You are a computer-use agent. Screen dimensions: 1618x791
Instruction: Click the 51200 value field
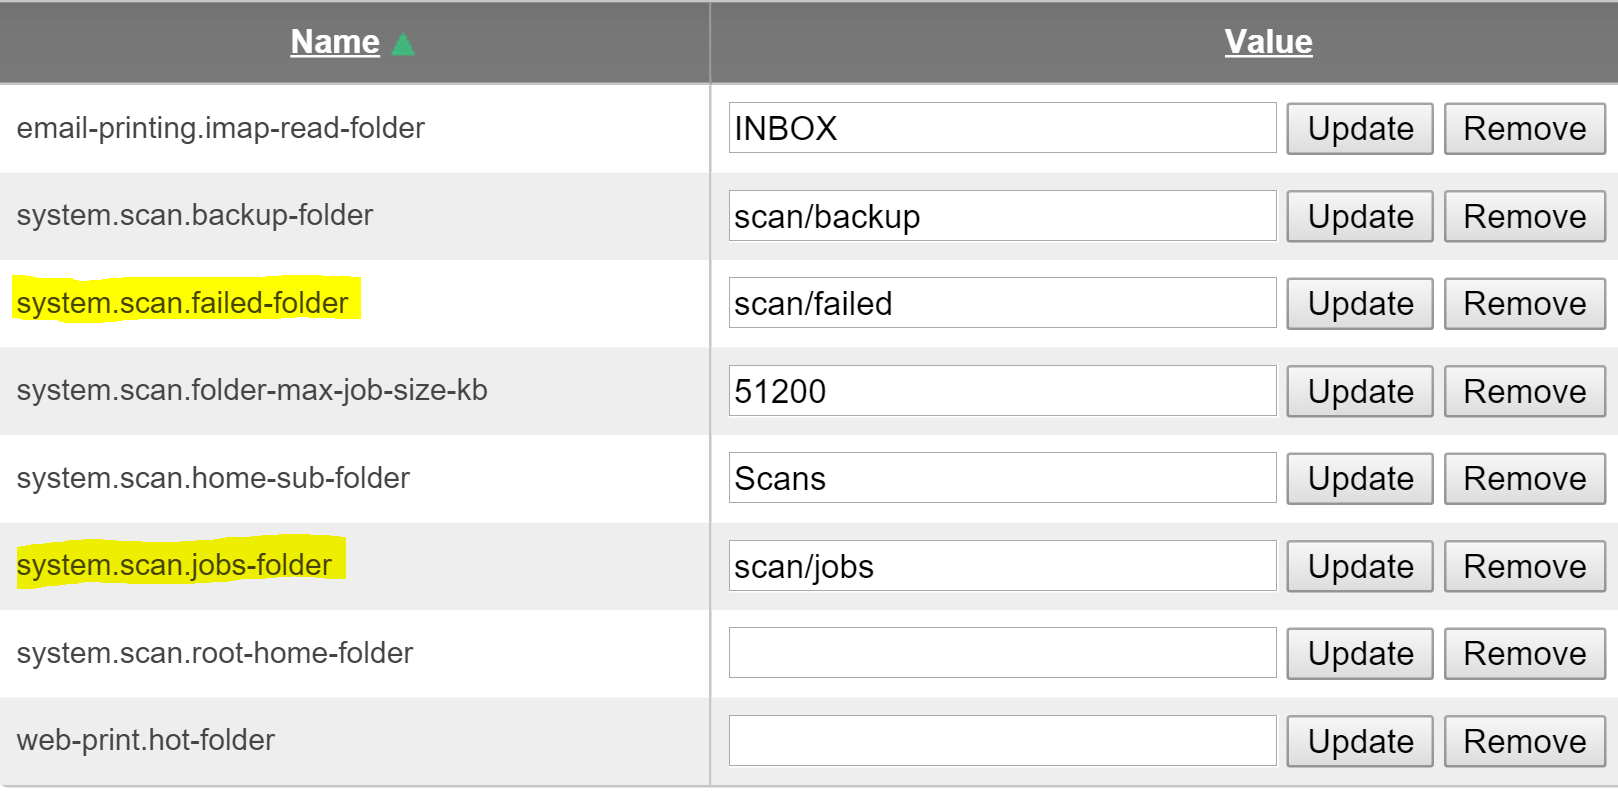1002,391
